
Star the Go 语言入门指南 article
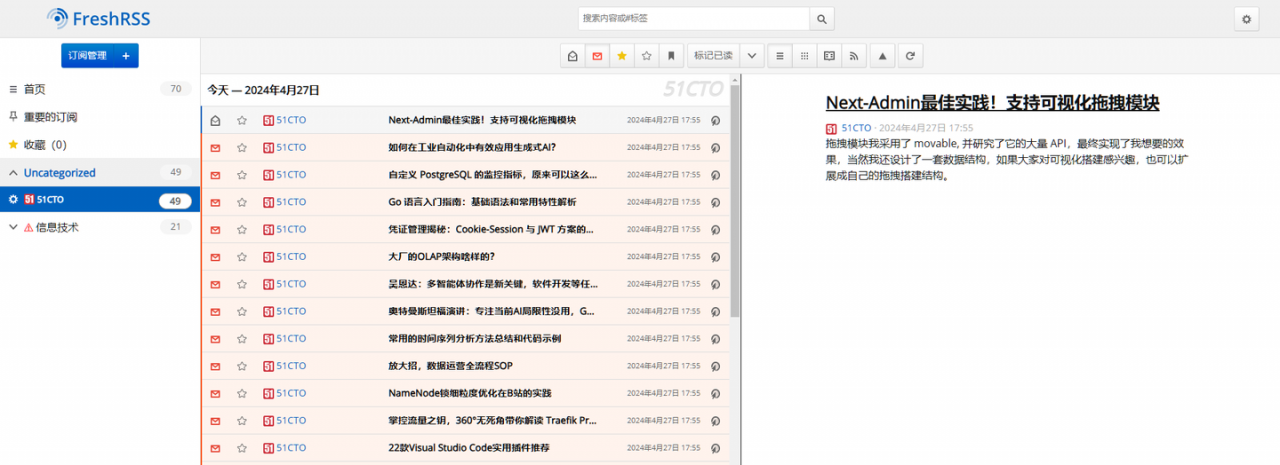(x=242, y=202)
